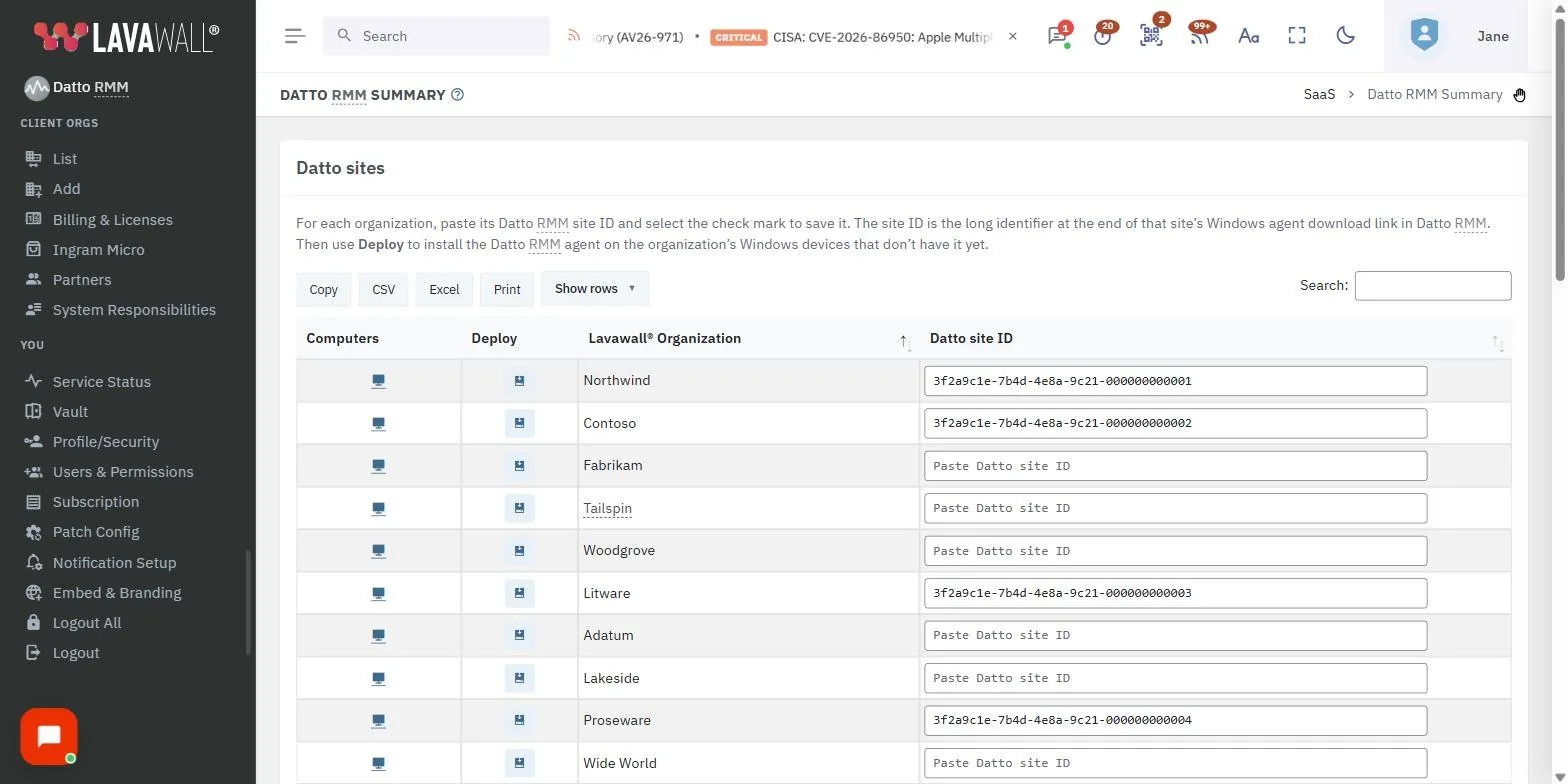Open the Jane user profile menu

[x=1456, y=36]
